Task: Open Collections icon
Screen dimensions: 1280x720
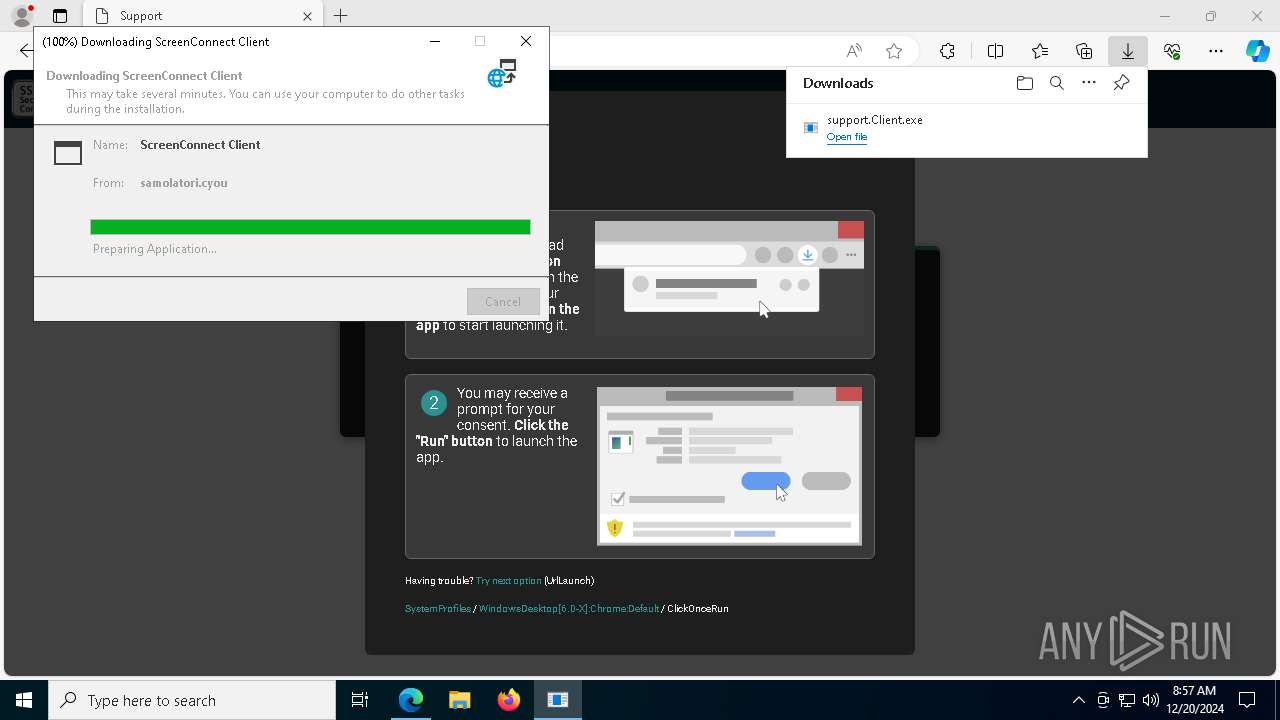Action: tap(1084, 51)
